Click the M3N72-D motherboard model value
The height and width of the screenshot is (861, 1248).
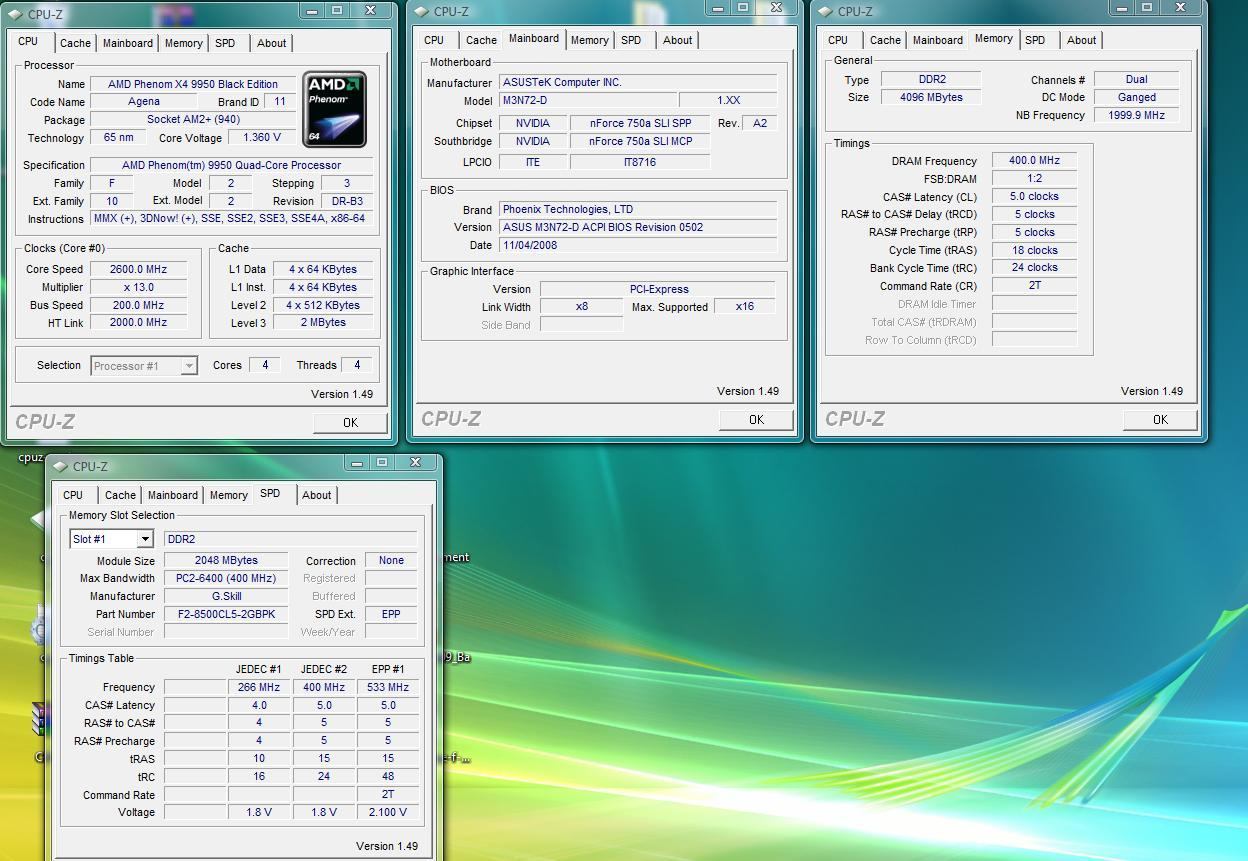coord(587,101)
